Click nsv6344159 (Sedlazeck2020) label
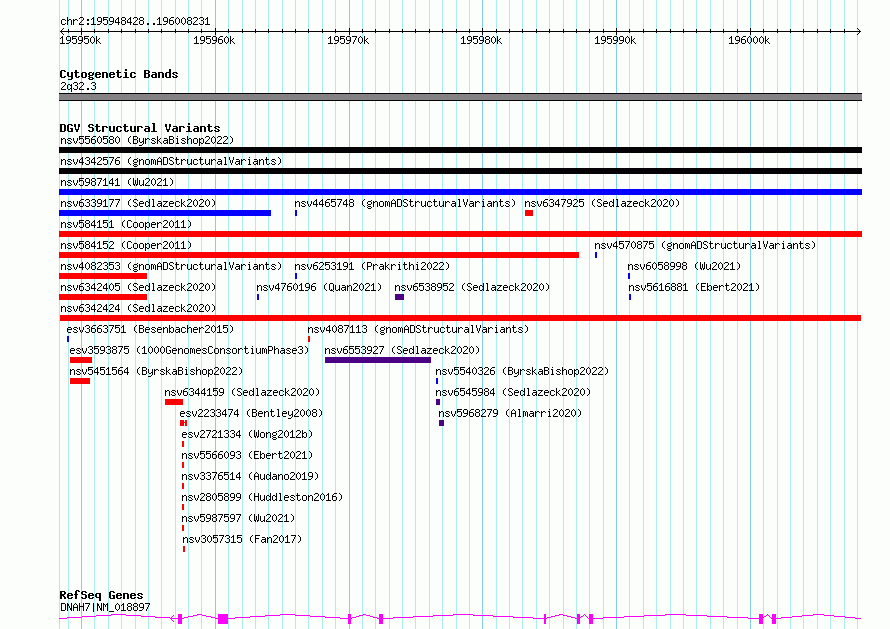This screenshot has width=890, height=629. coord(242,392)
